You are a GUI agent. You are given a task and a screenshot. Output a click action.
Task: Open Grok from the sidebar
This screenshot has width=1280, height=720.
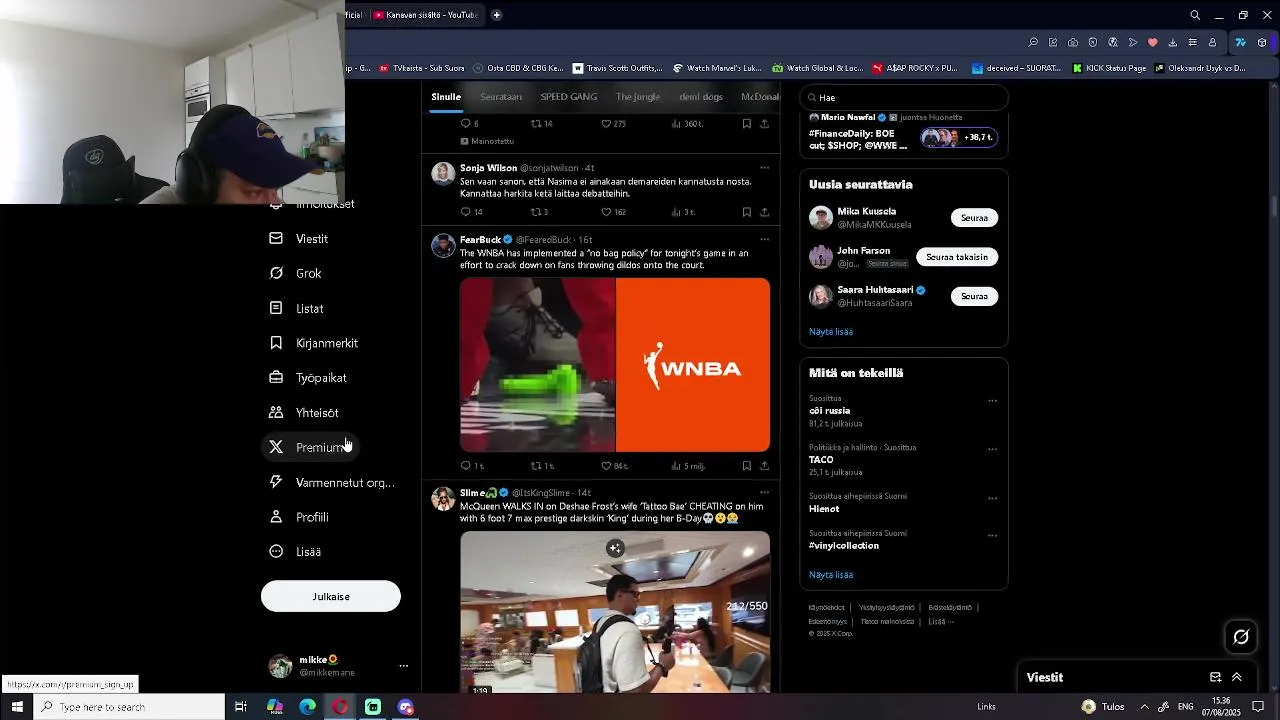coord(296,273)
